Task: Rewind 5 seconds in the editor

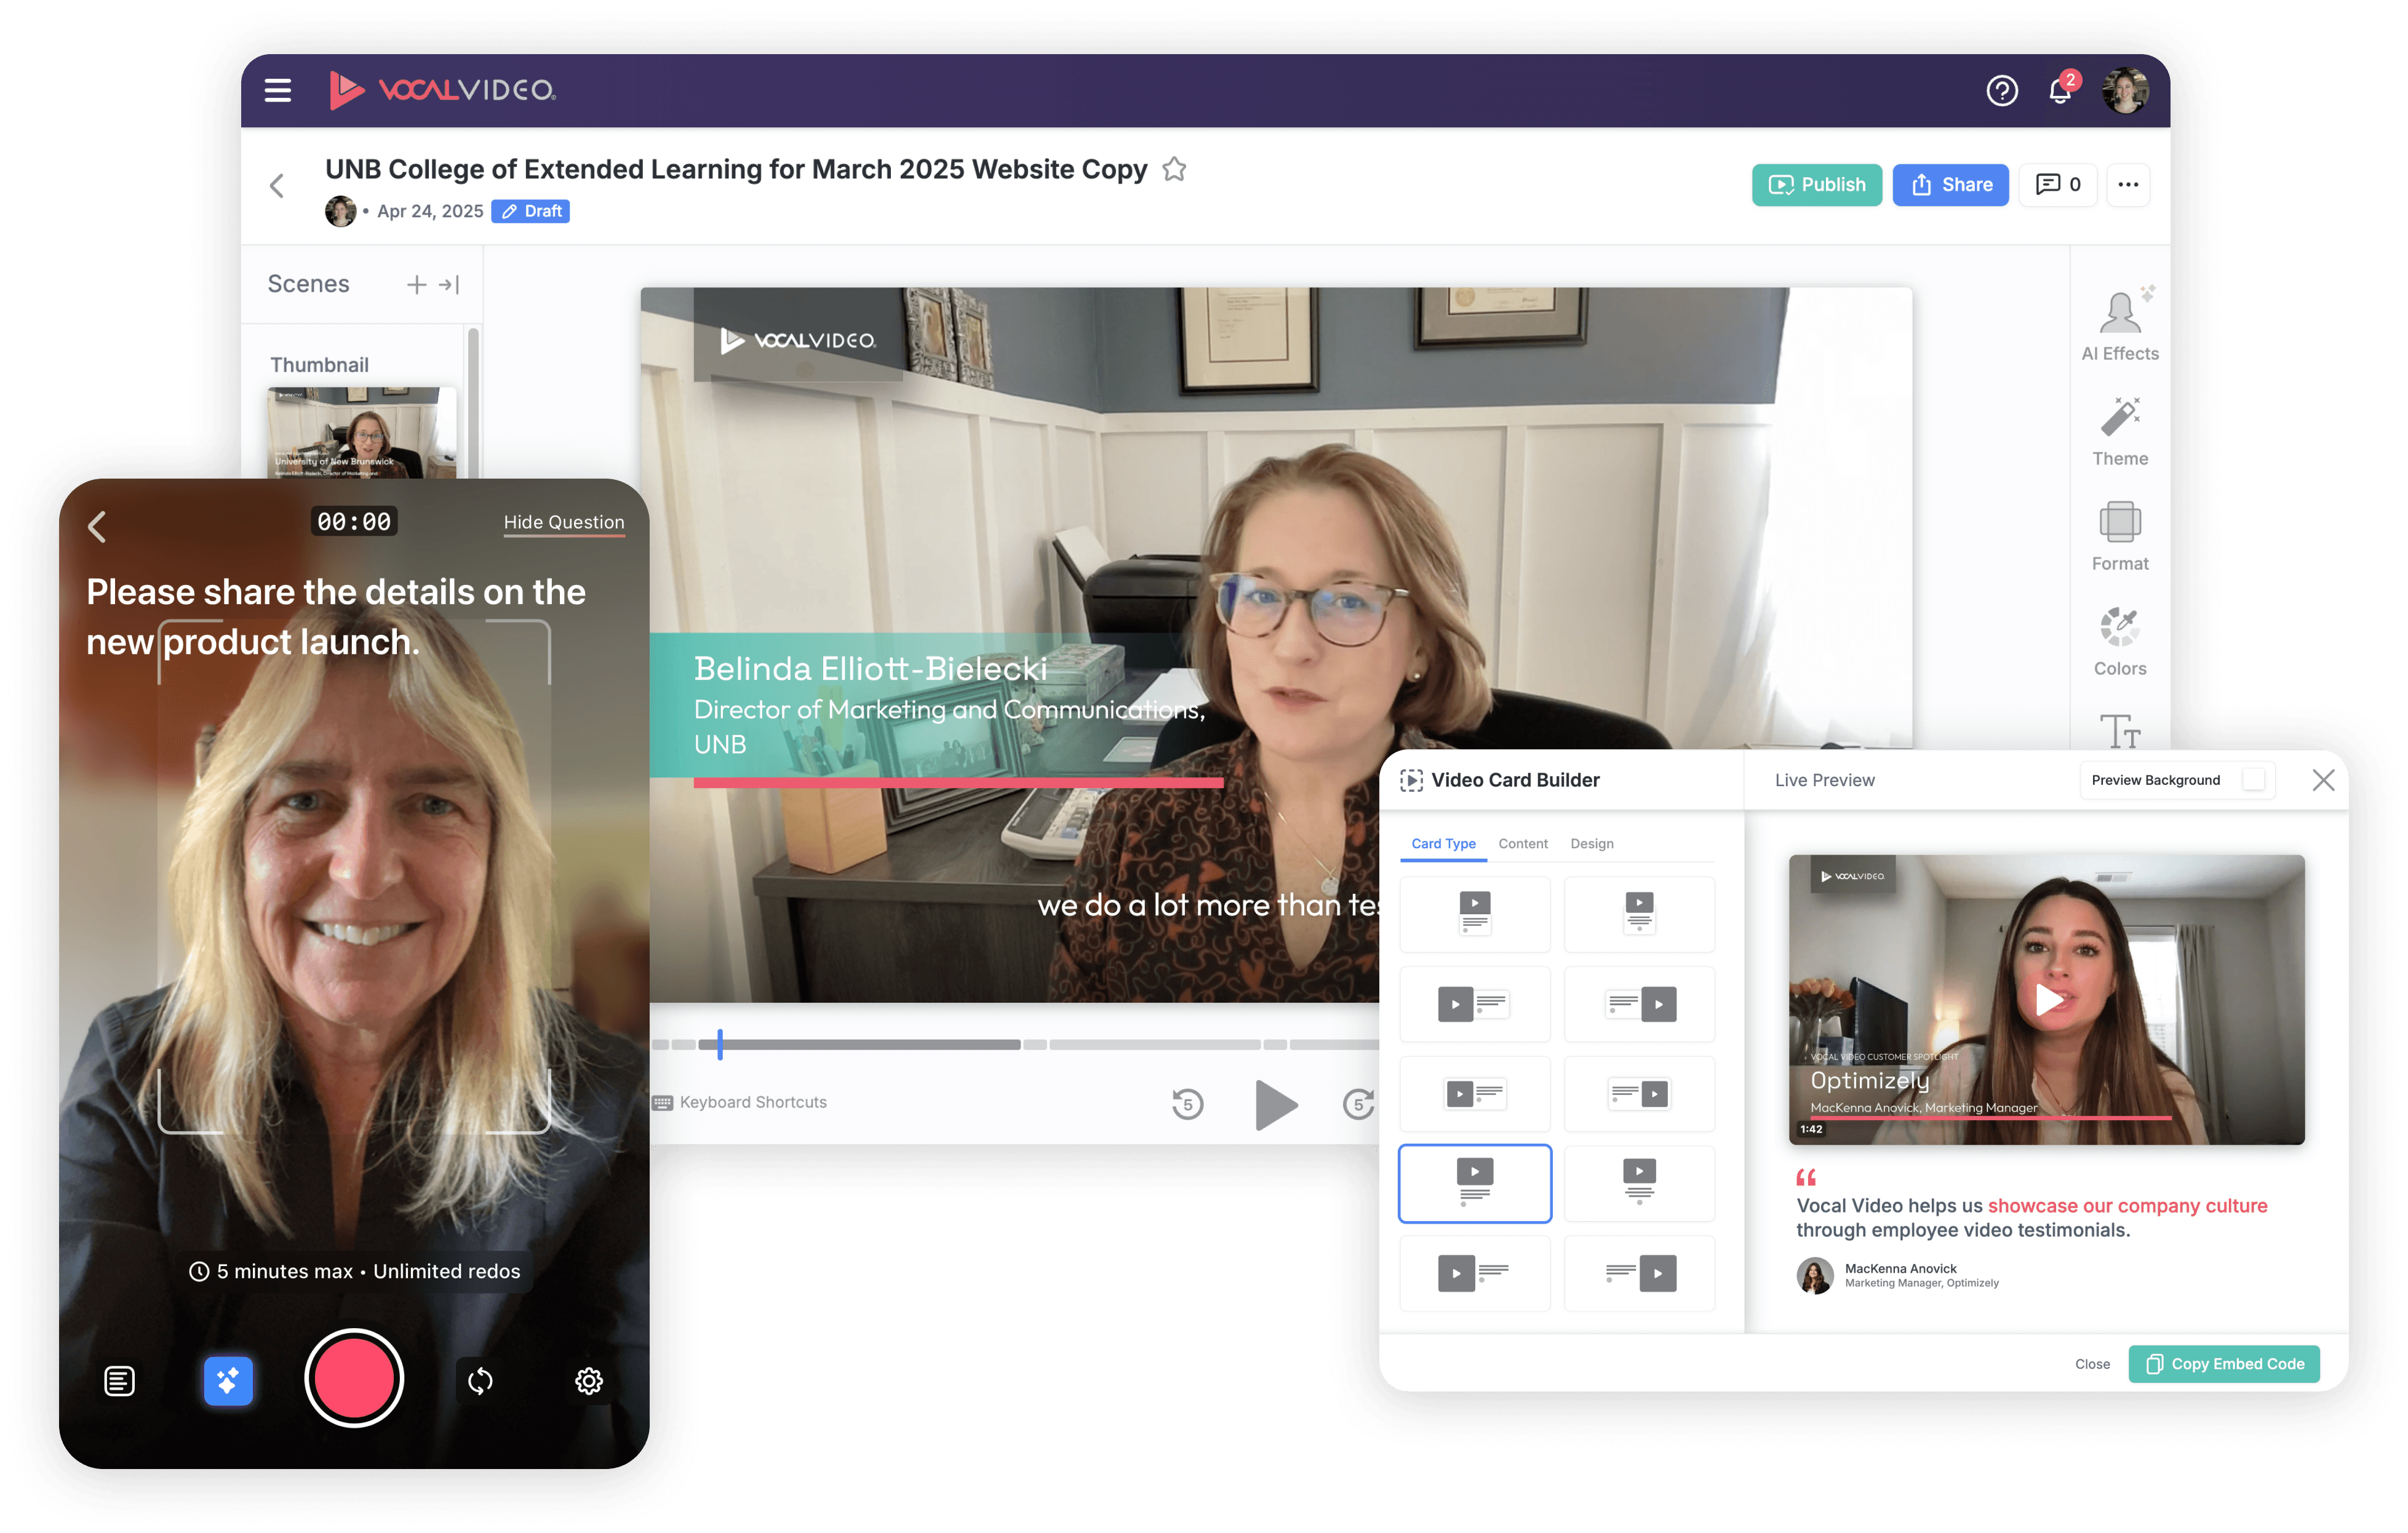Action: 1187,1104
